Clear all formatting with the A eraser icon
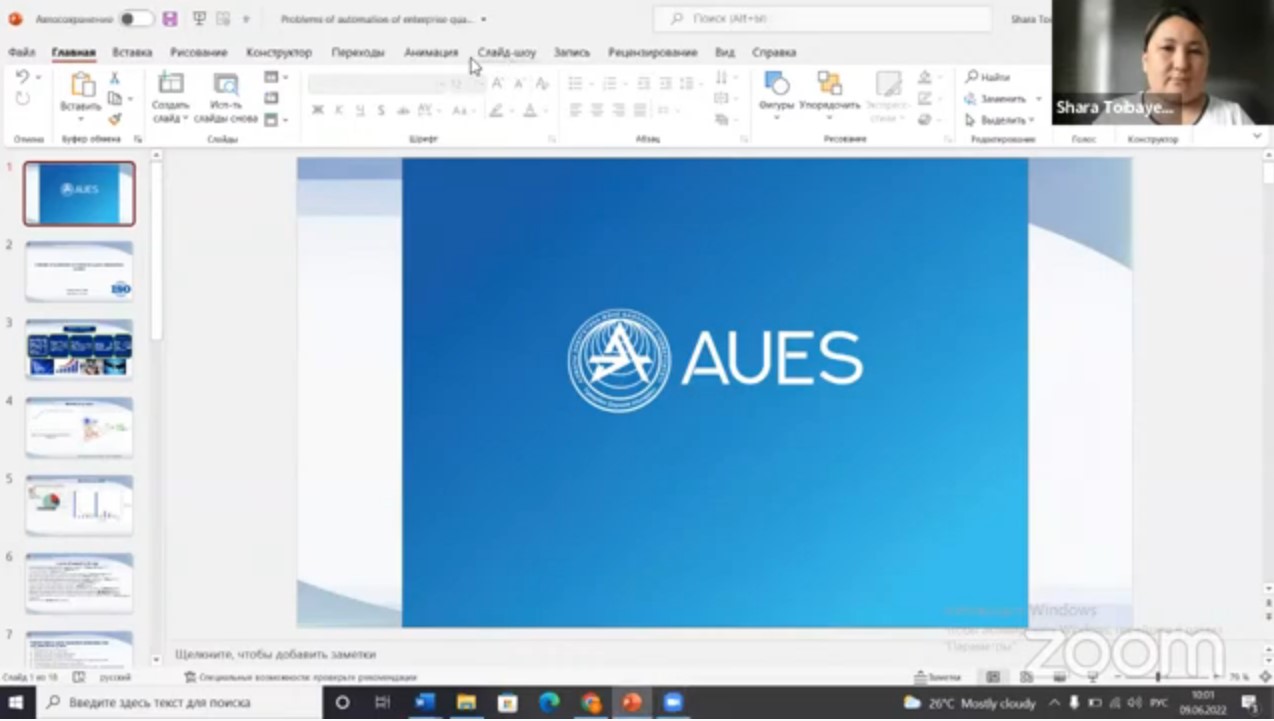This screenshot has height=721, width=1274. click(x=543, y=84)
